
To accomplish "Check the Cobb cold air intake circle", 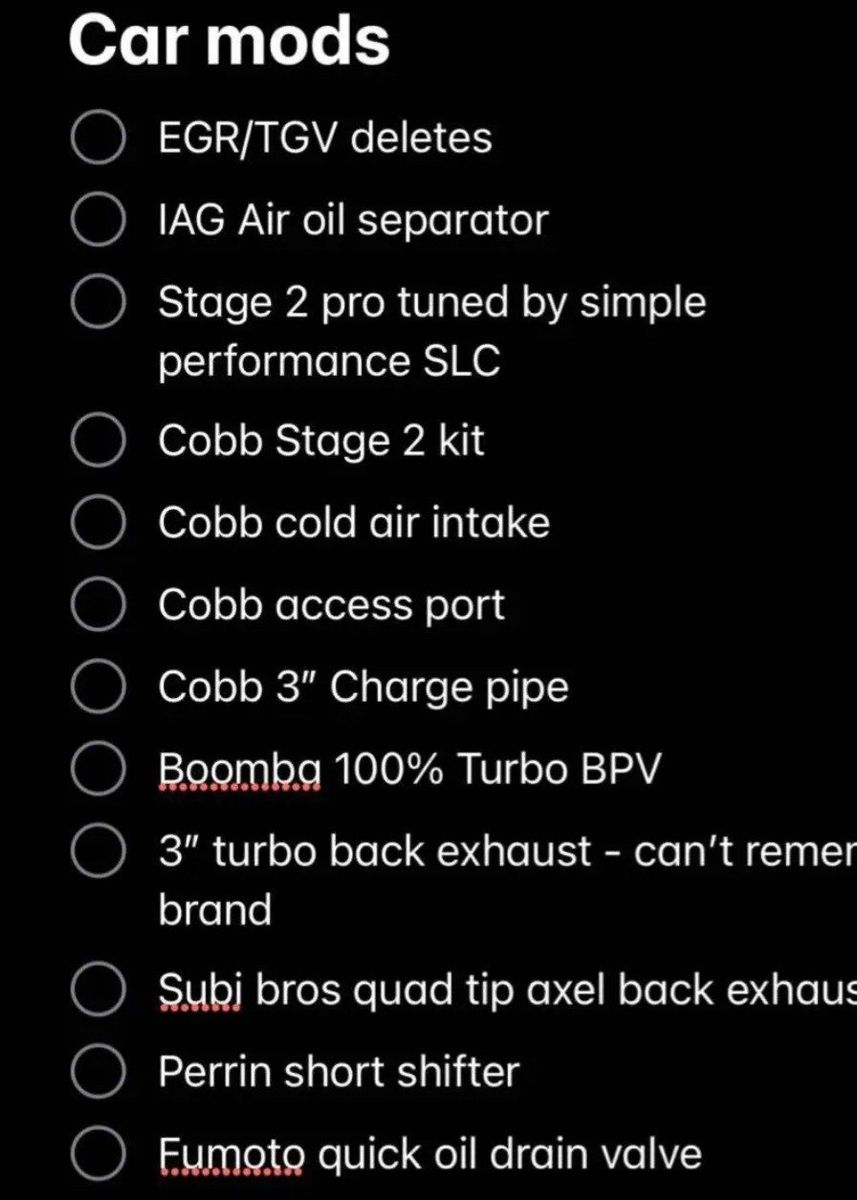I will tap(99, 523).
